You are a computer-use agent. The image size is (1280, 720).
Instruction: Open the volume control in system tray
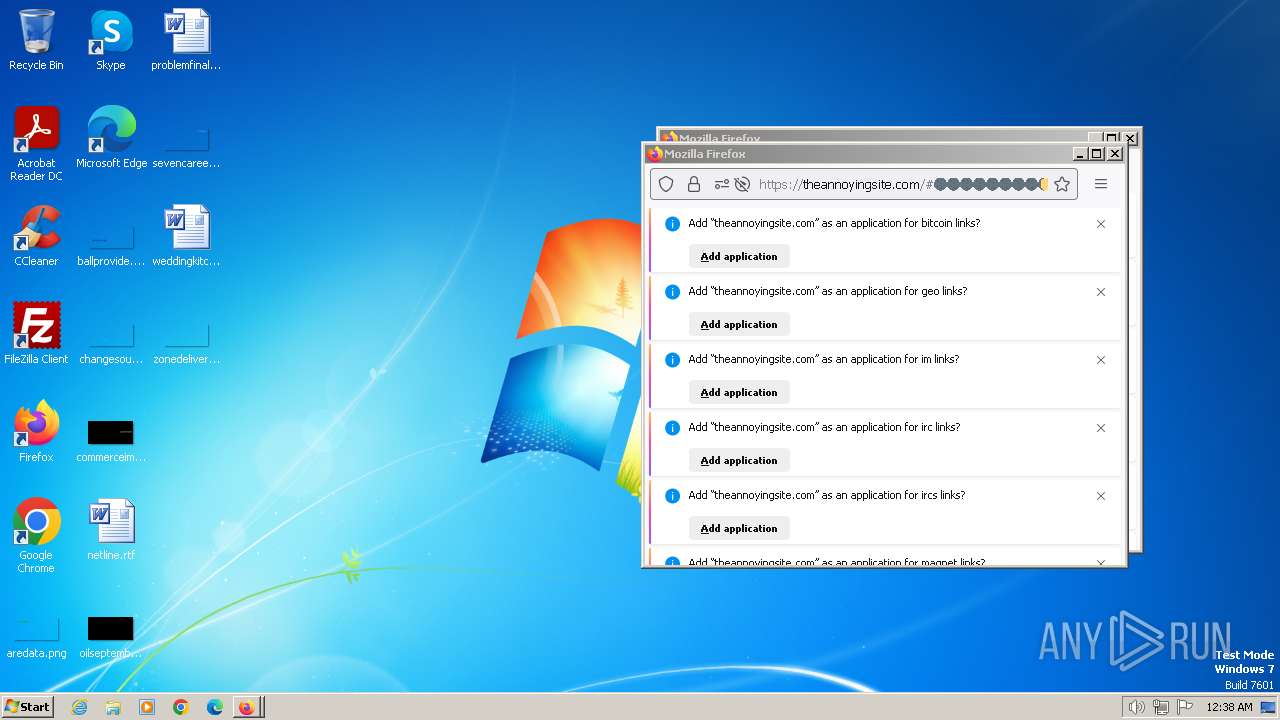click(1137, 707)
